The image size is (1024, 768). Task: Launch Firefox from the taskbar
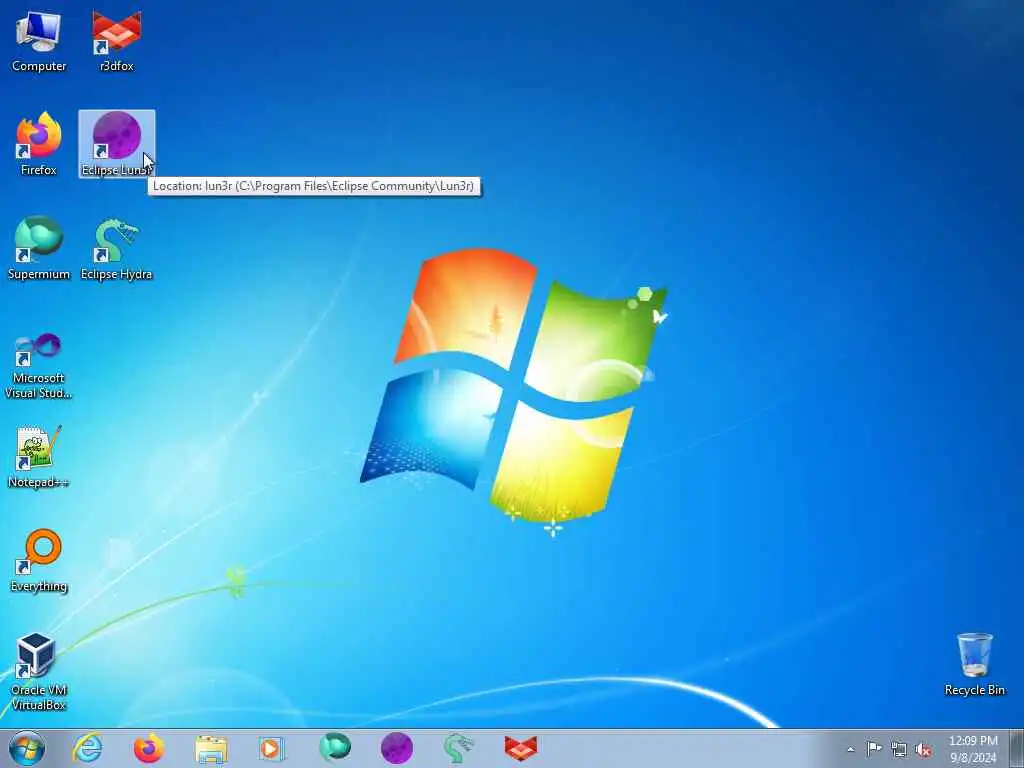[x=149, y=748]
